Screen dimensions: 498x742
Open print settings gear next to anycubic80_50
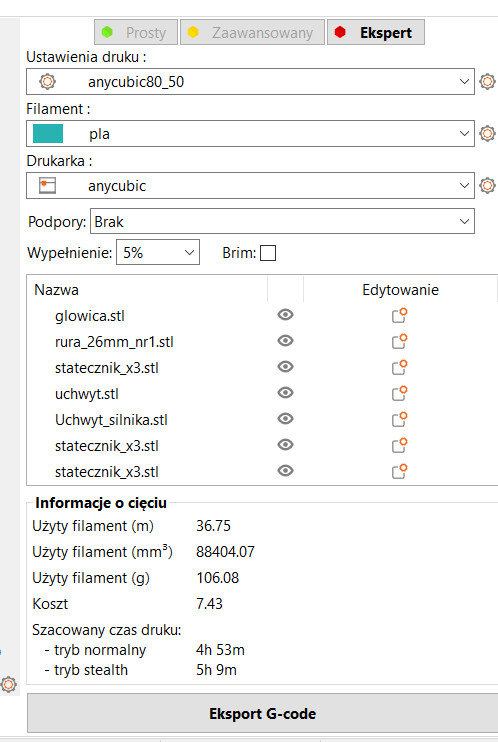coord(487,81)
